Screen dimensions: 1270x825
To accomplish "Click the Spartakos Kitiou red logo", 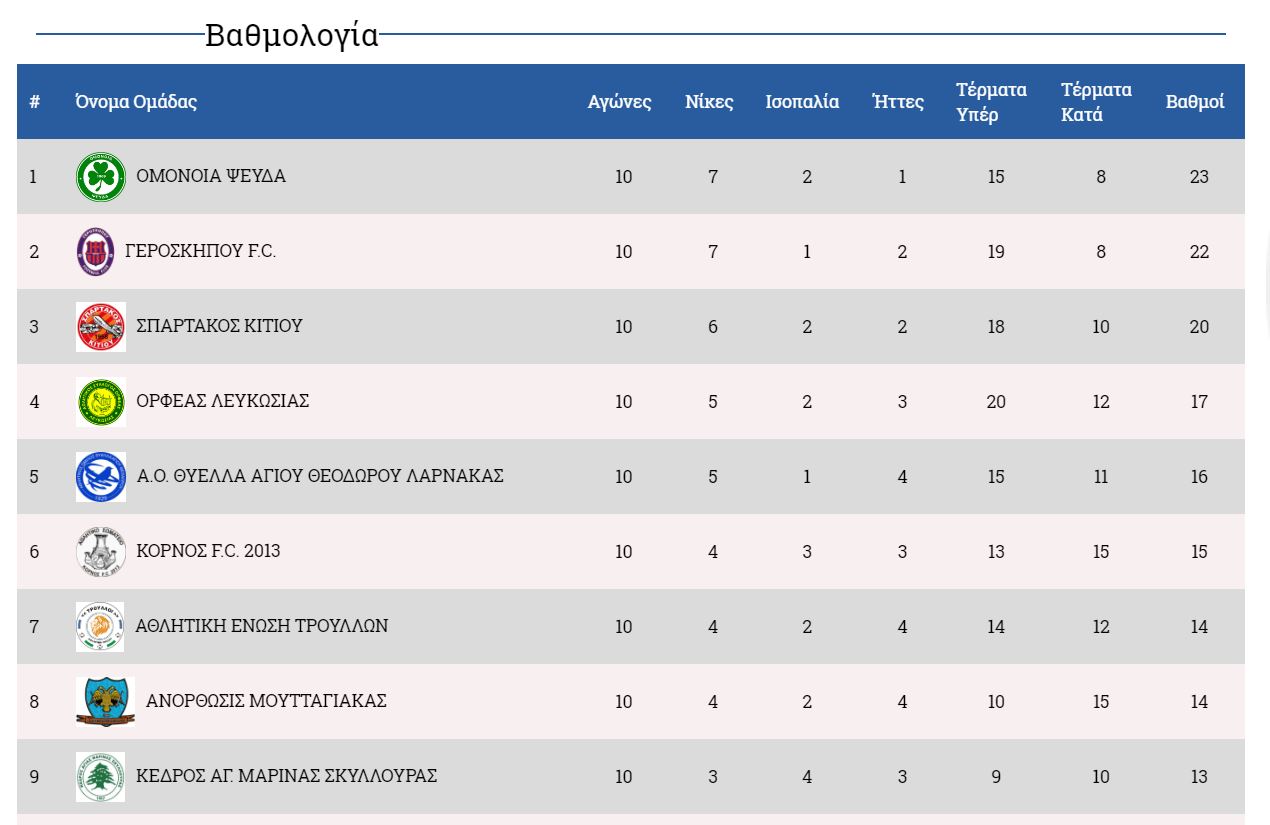I will pos(101,327).
